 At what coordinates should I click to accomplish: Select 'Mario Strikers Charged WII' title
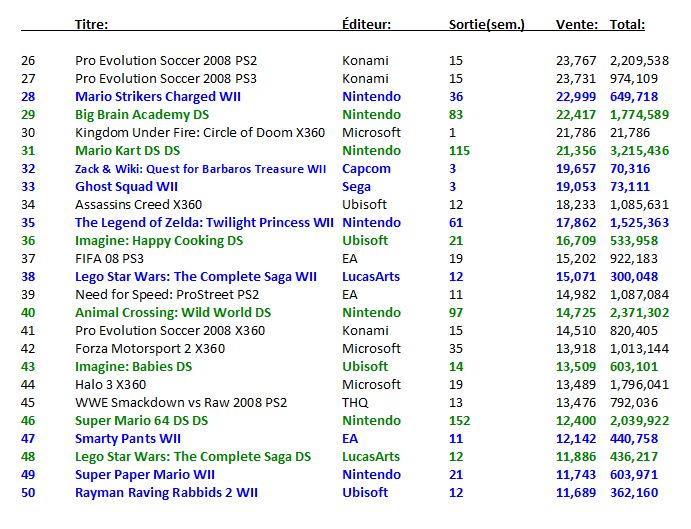tap(158, 97)
